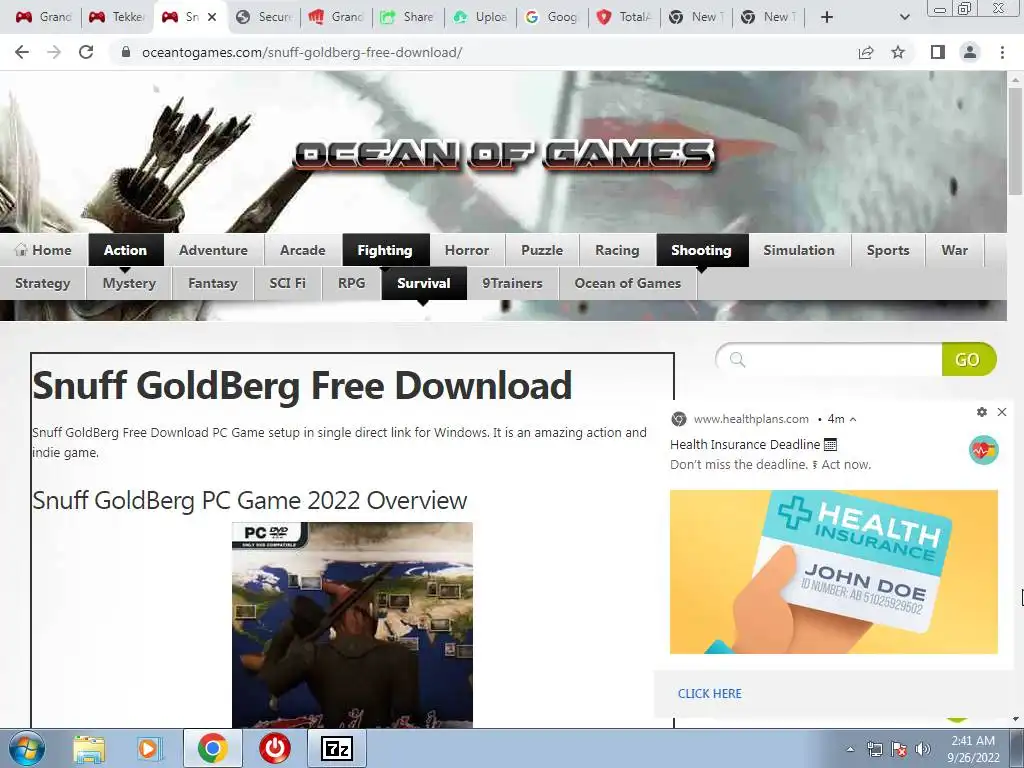
Task: Open the Horror category
Action: click(467, 250)
